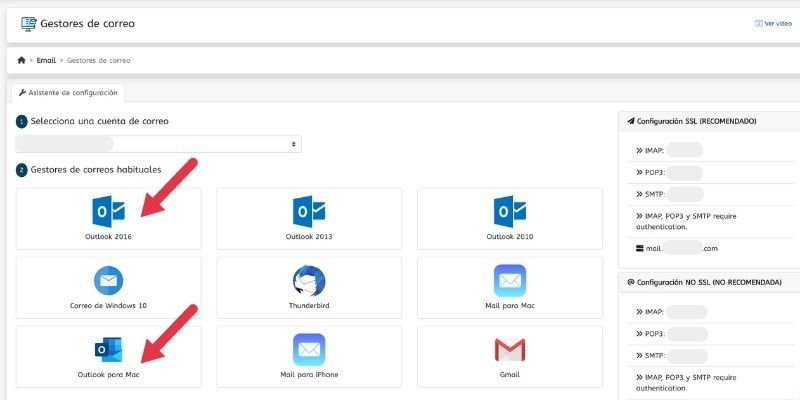Click the Gestores de correo page title
Screen dimensions: 800x400
click(87, 23)
